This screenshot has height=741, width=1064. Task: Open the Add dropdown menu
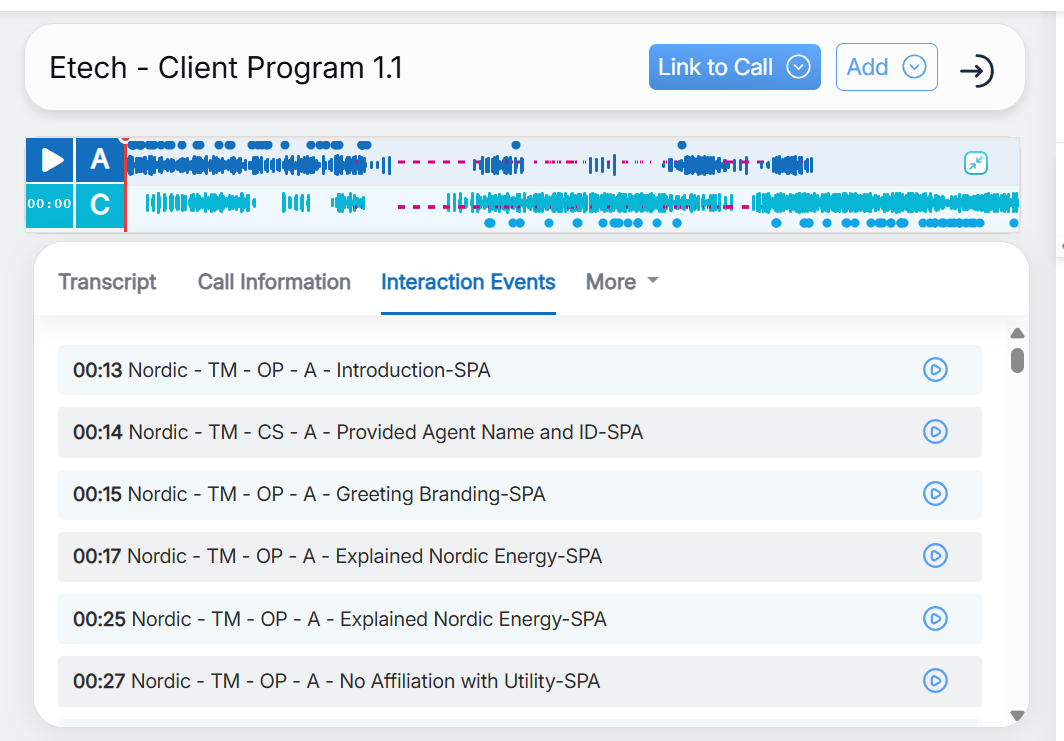click(x=886, y=67)
